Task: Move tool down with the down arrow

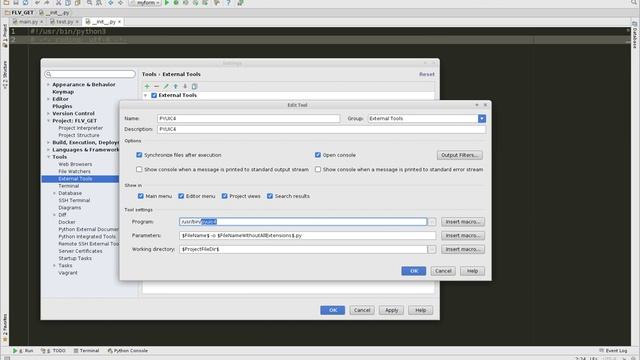Action: [185, 87]
